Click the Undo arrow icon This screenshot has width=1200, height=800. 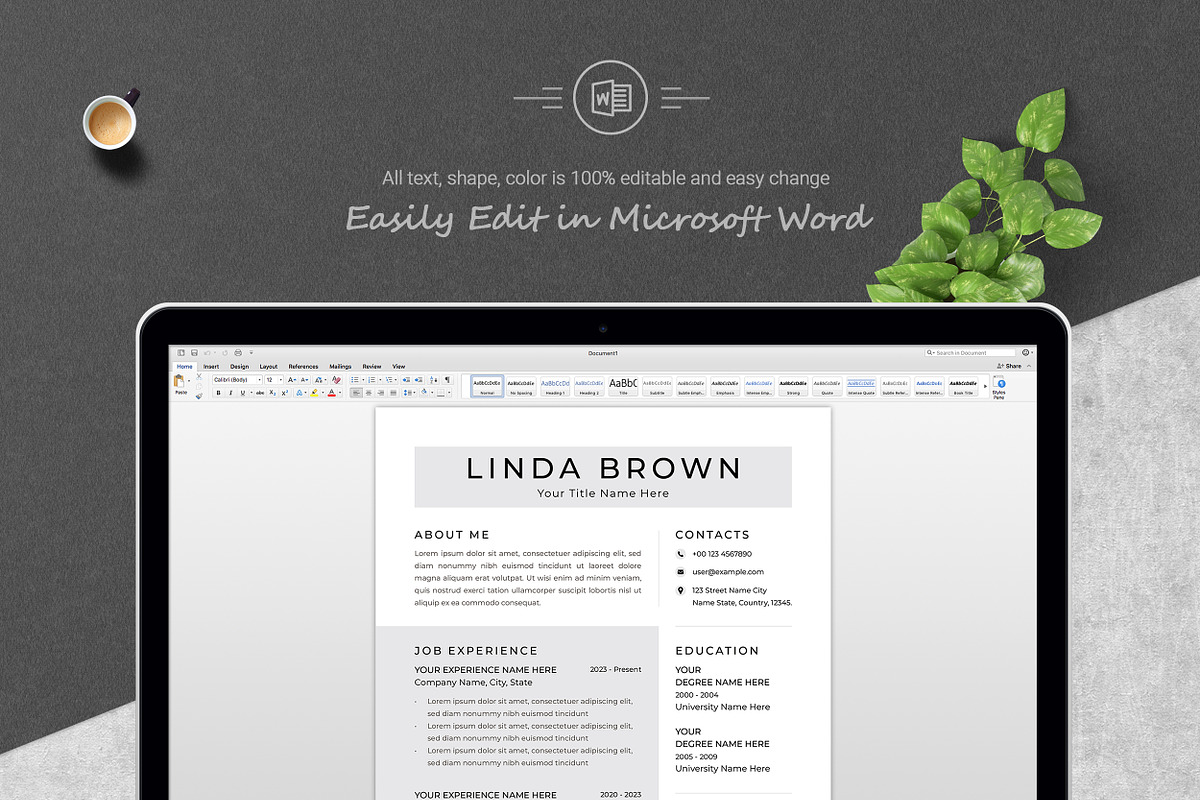pyautogui.click(x=207, y=353)
